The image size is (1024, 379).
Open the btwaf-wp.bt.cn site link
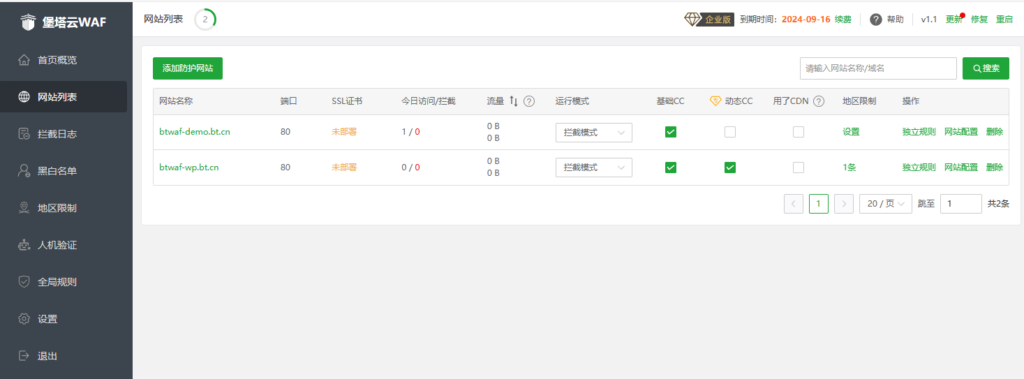pos(189,167)
